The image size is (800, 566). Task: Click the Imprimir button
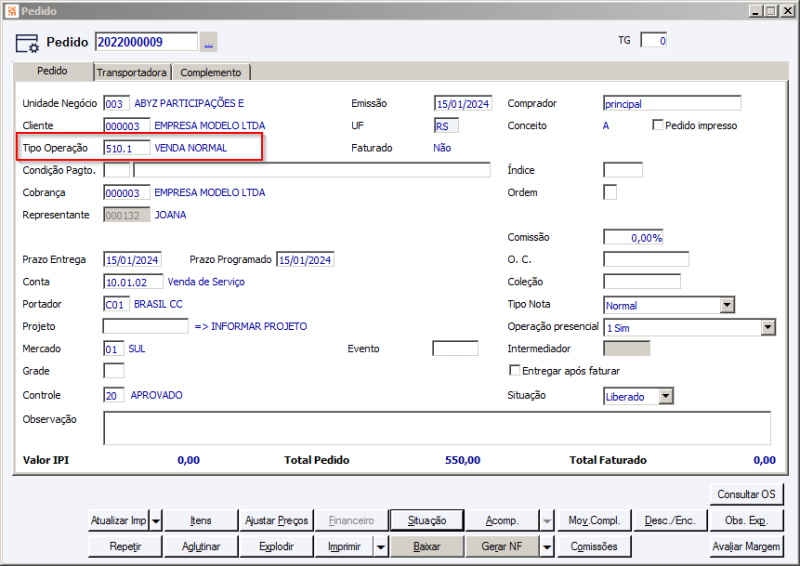344,547
